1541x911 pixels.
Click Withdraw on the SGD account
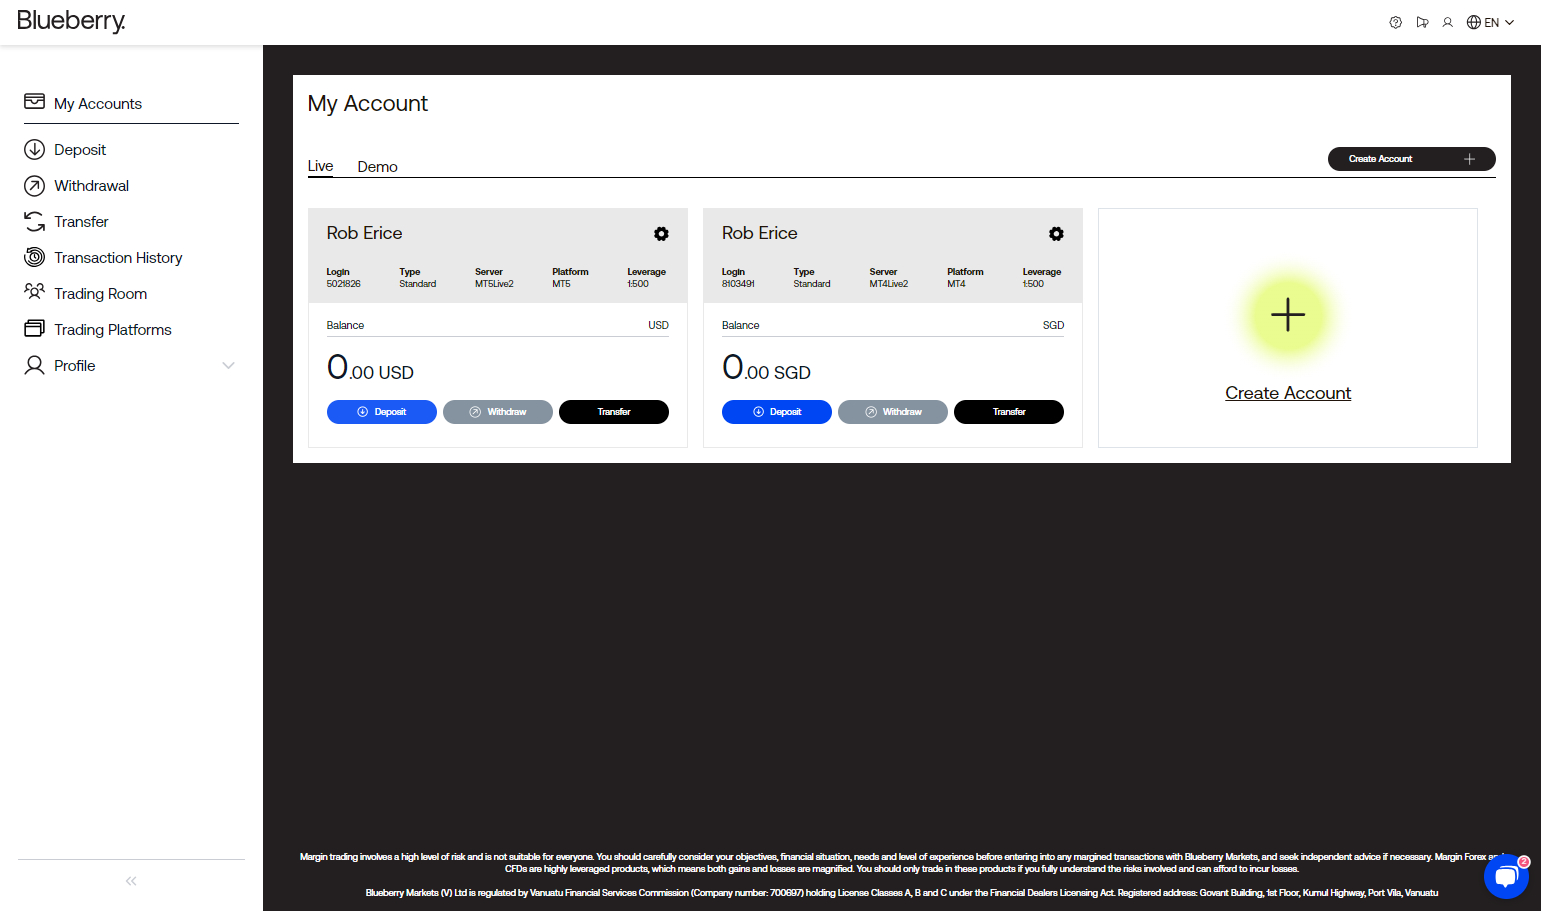click(893, 412)
